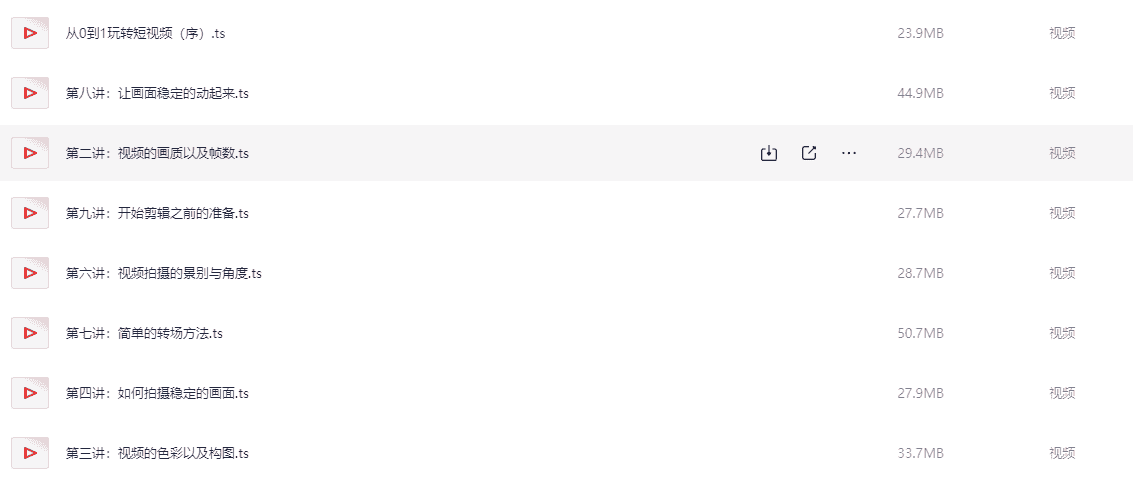Screen dimensions: 1133x487
Task: Click the download icon on the hovered row
Action: (768, 153)
